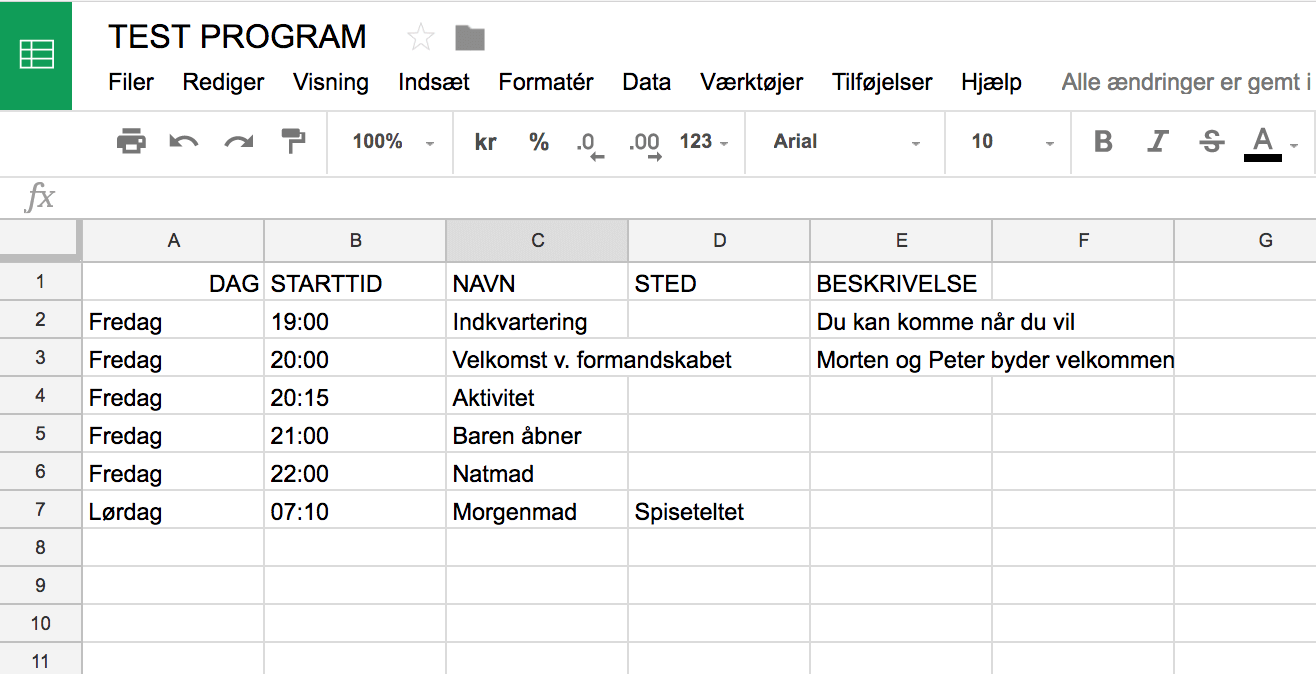This screenshot has height=674, width=1316.
Task: Star the TEST PROGRAM document
Action: coord(421,38)
